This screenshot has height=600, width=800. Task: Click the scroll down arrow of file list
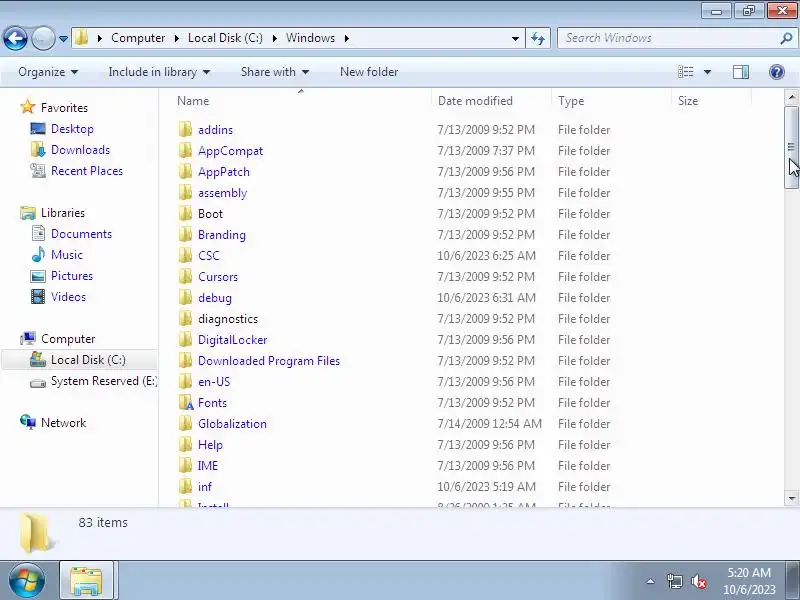click(791, 498)
